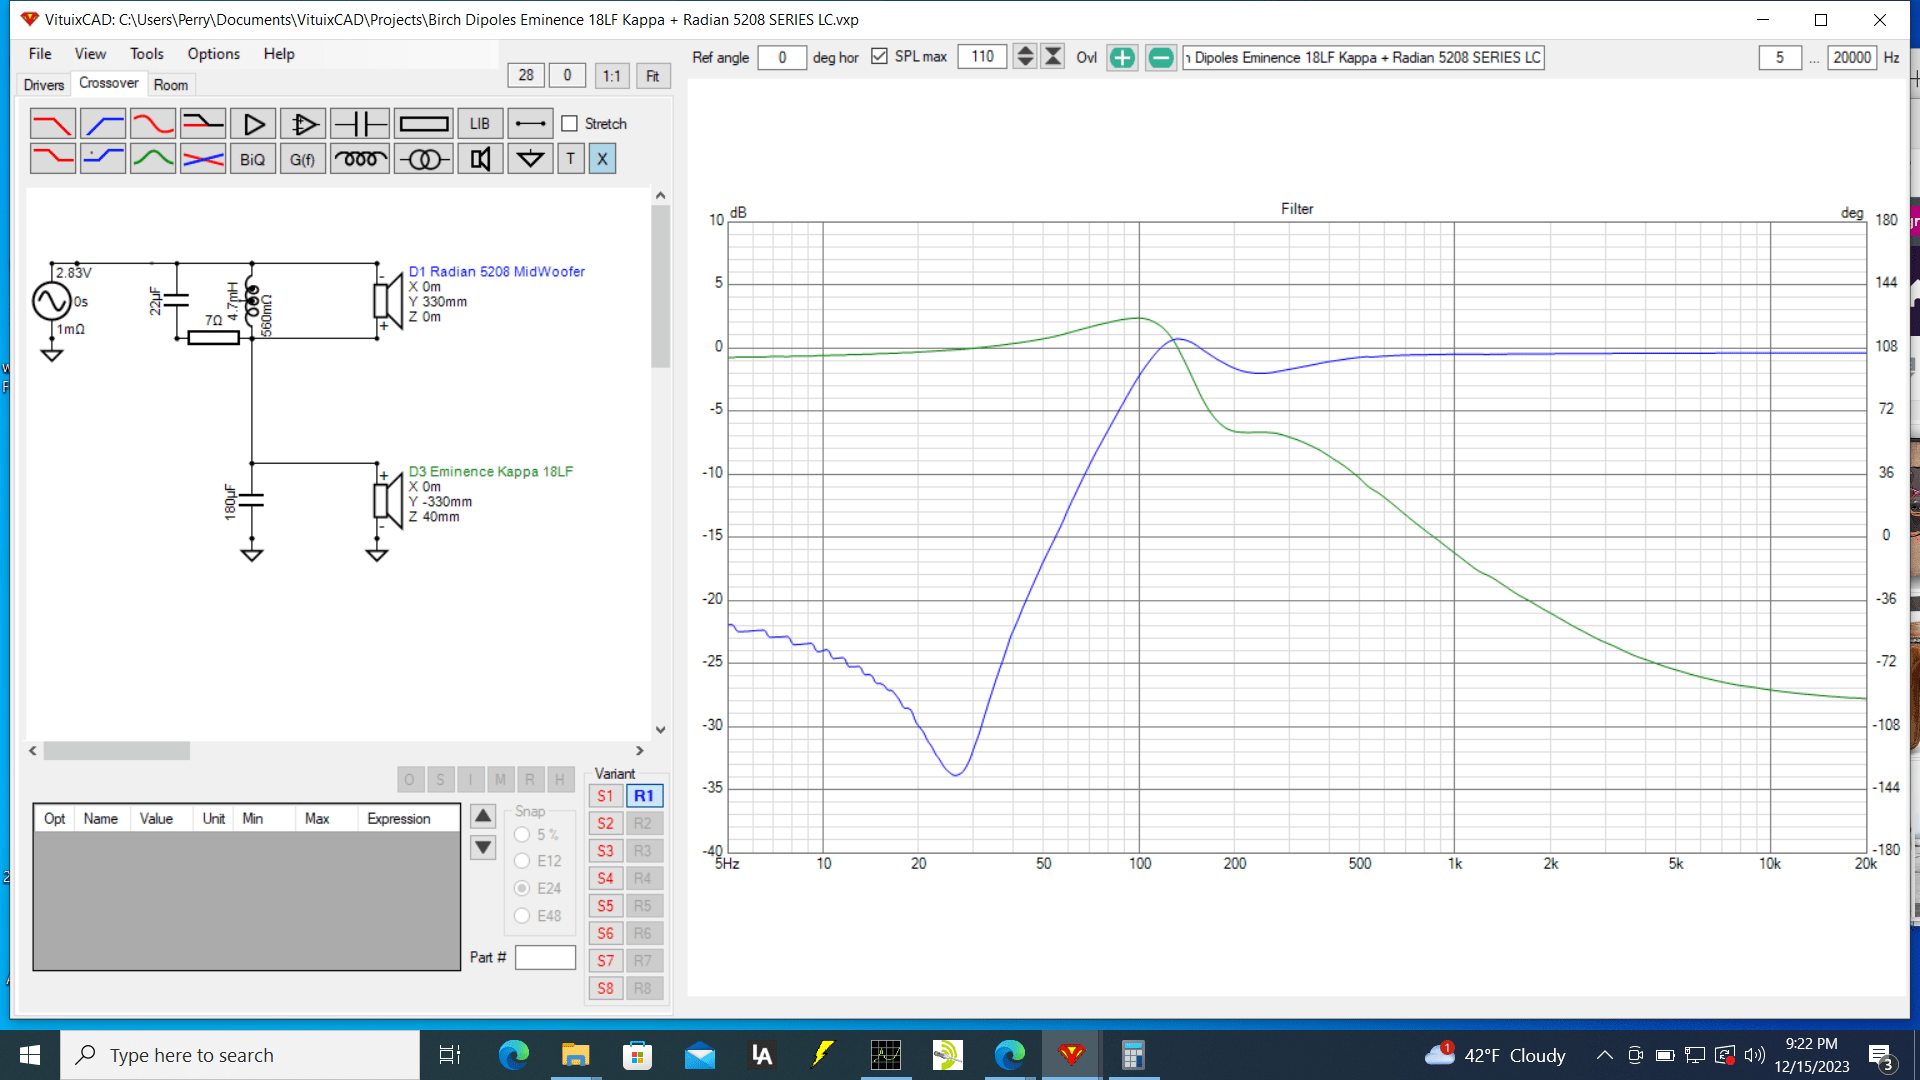Click the 28 grid button

point(526,75)
